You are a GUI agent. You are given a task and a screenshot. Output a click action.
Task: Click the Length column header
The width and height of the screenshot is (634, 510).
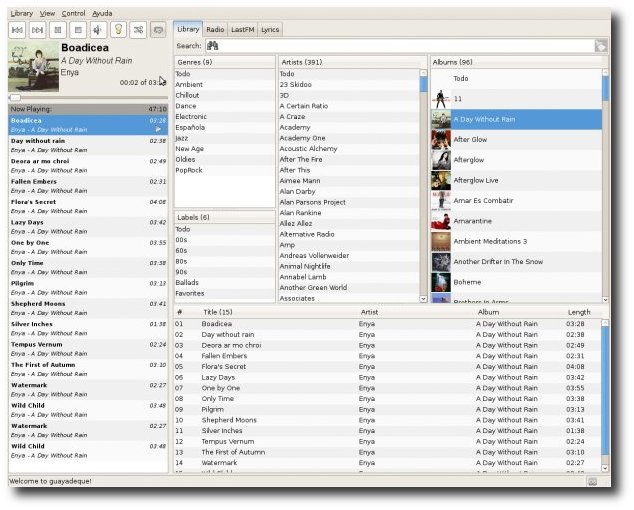pos(579,312)
